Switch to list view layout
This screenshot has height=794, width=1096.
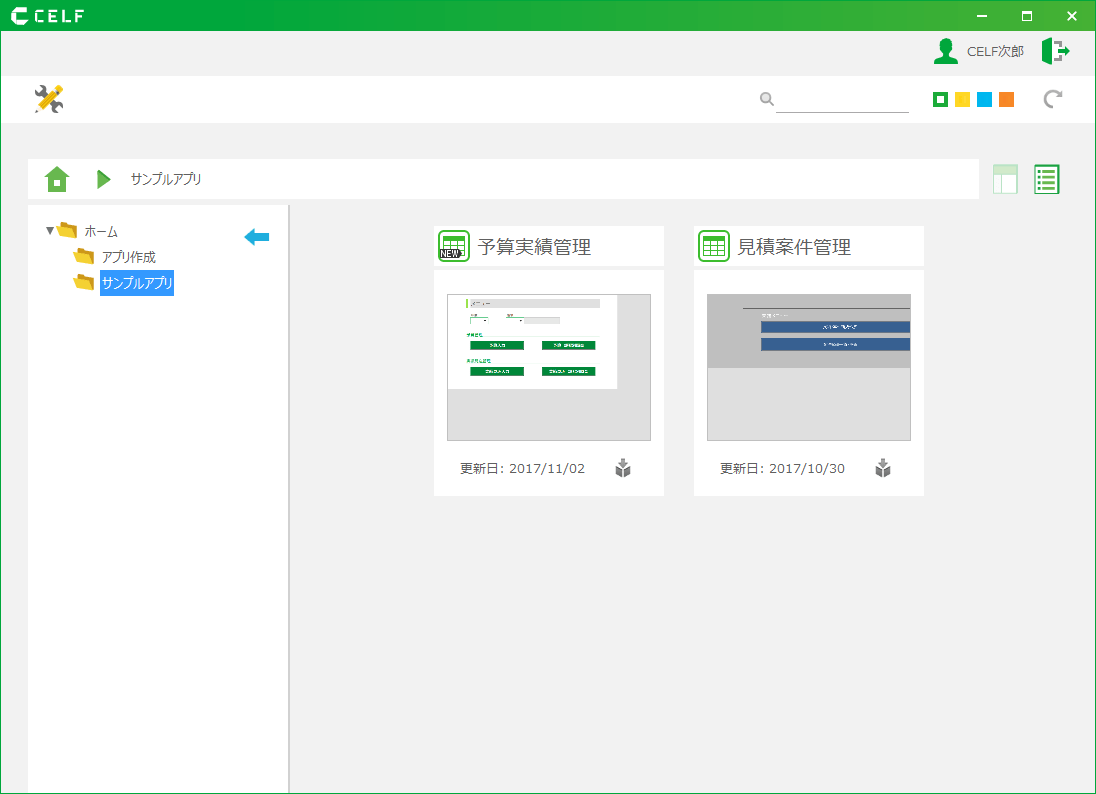click(x=1046, y=179)
